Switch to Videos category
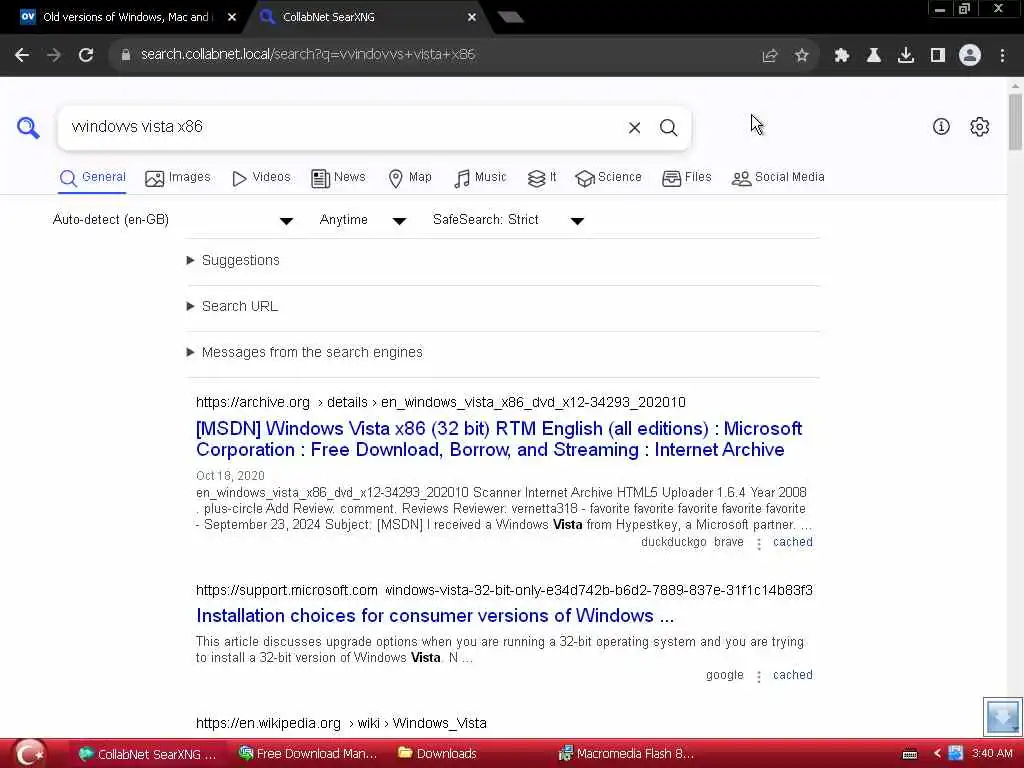1024x768 pixels. tap(261, 177)
